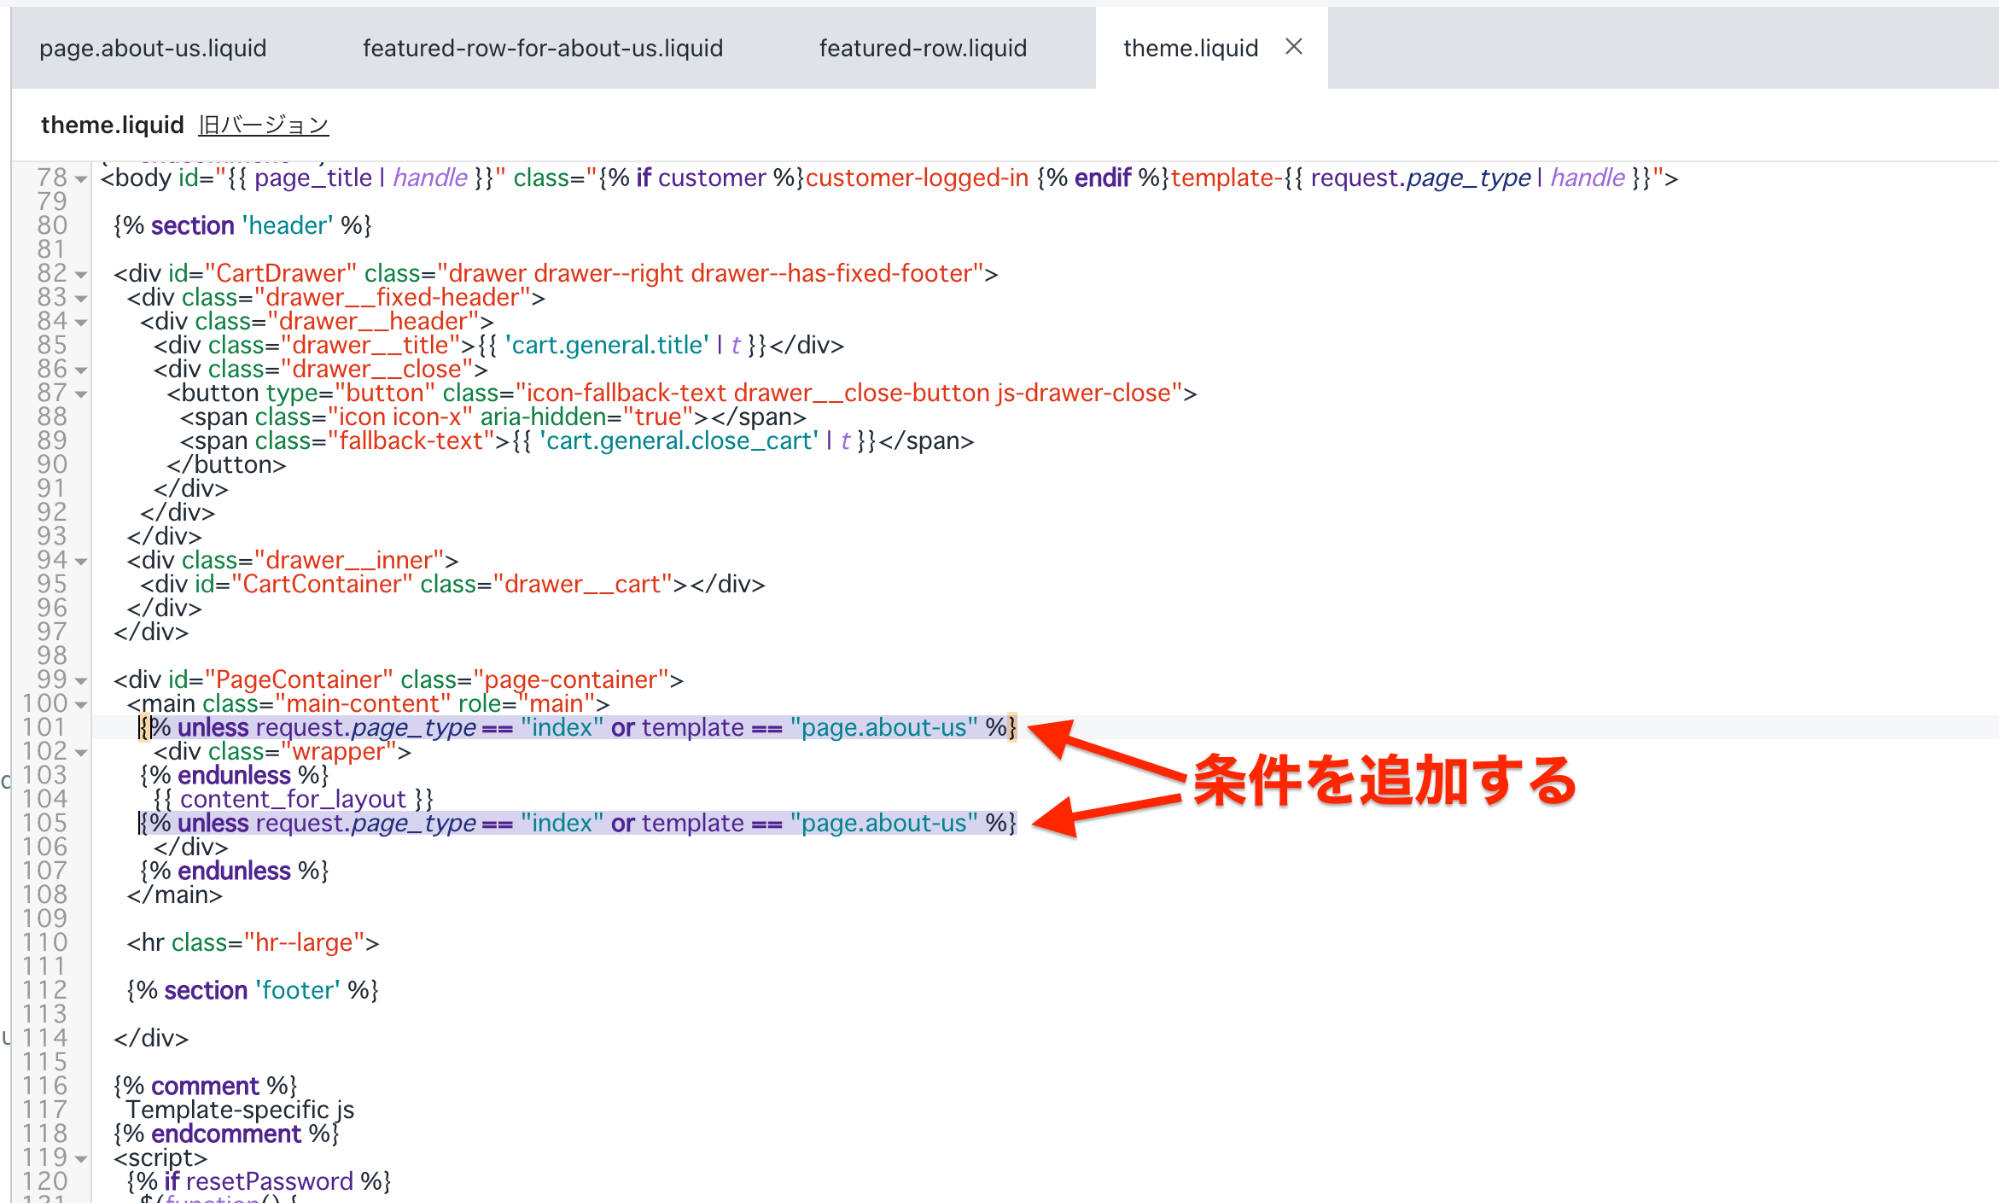Switch to page.about-us.liquid tab
This screenshot has height=1204, width=1999.
pyautogui.click(x=153, y=48)
